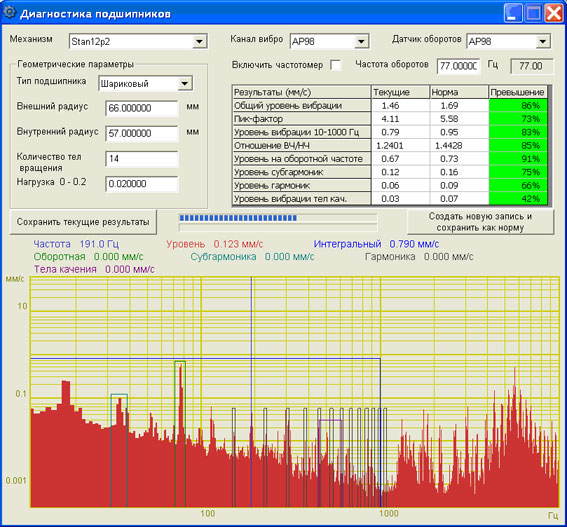Click the Внутренний радиус input field
This screenshot has height=527, width=567.
tap(142, 133)
